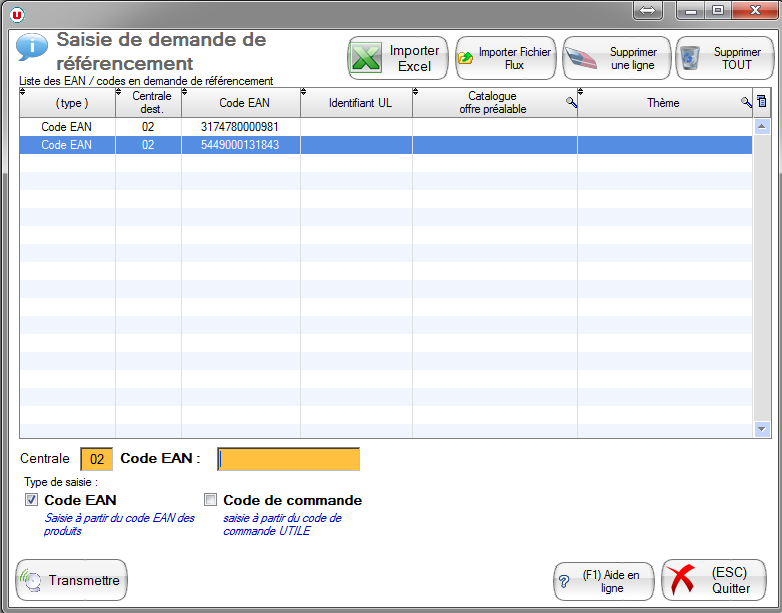Click the Excel icon on Importer Excel
The height and width of the screenshot is (613, 782).
click(x=367, y=58)
